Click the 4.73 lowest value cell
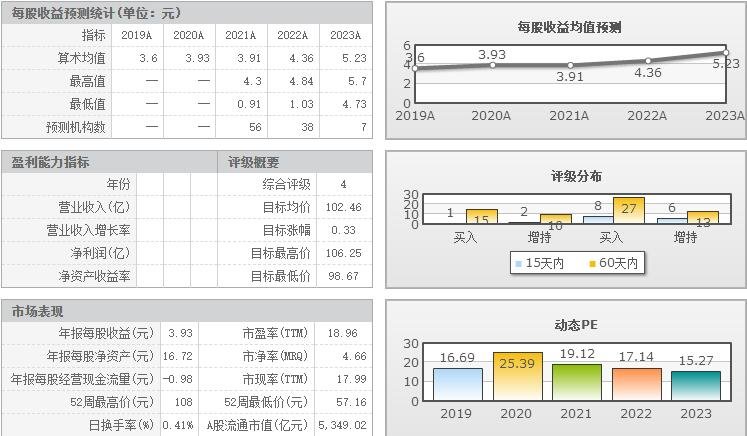Image resolution: width=747 pixels, height=436 pixels. 354,104
